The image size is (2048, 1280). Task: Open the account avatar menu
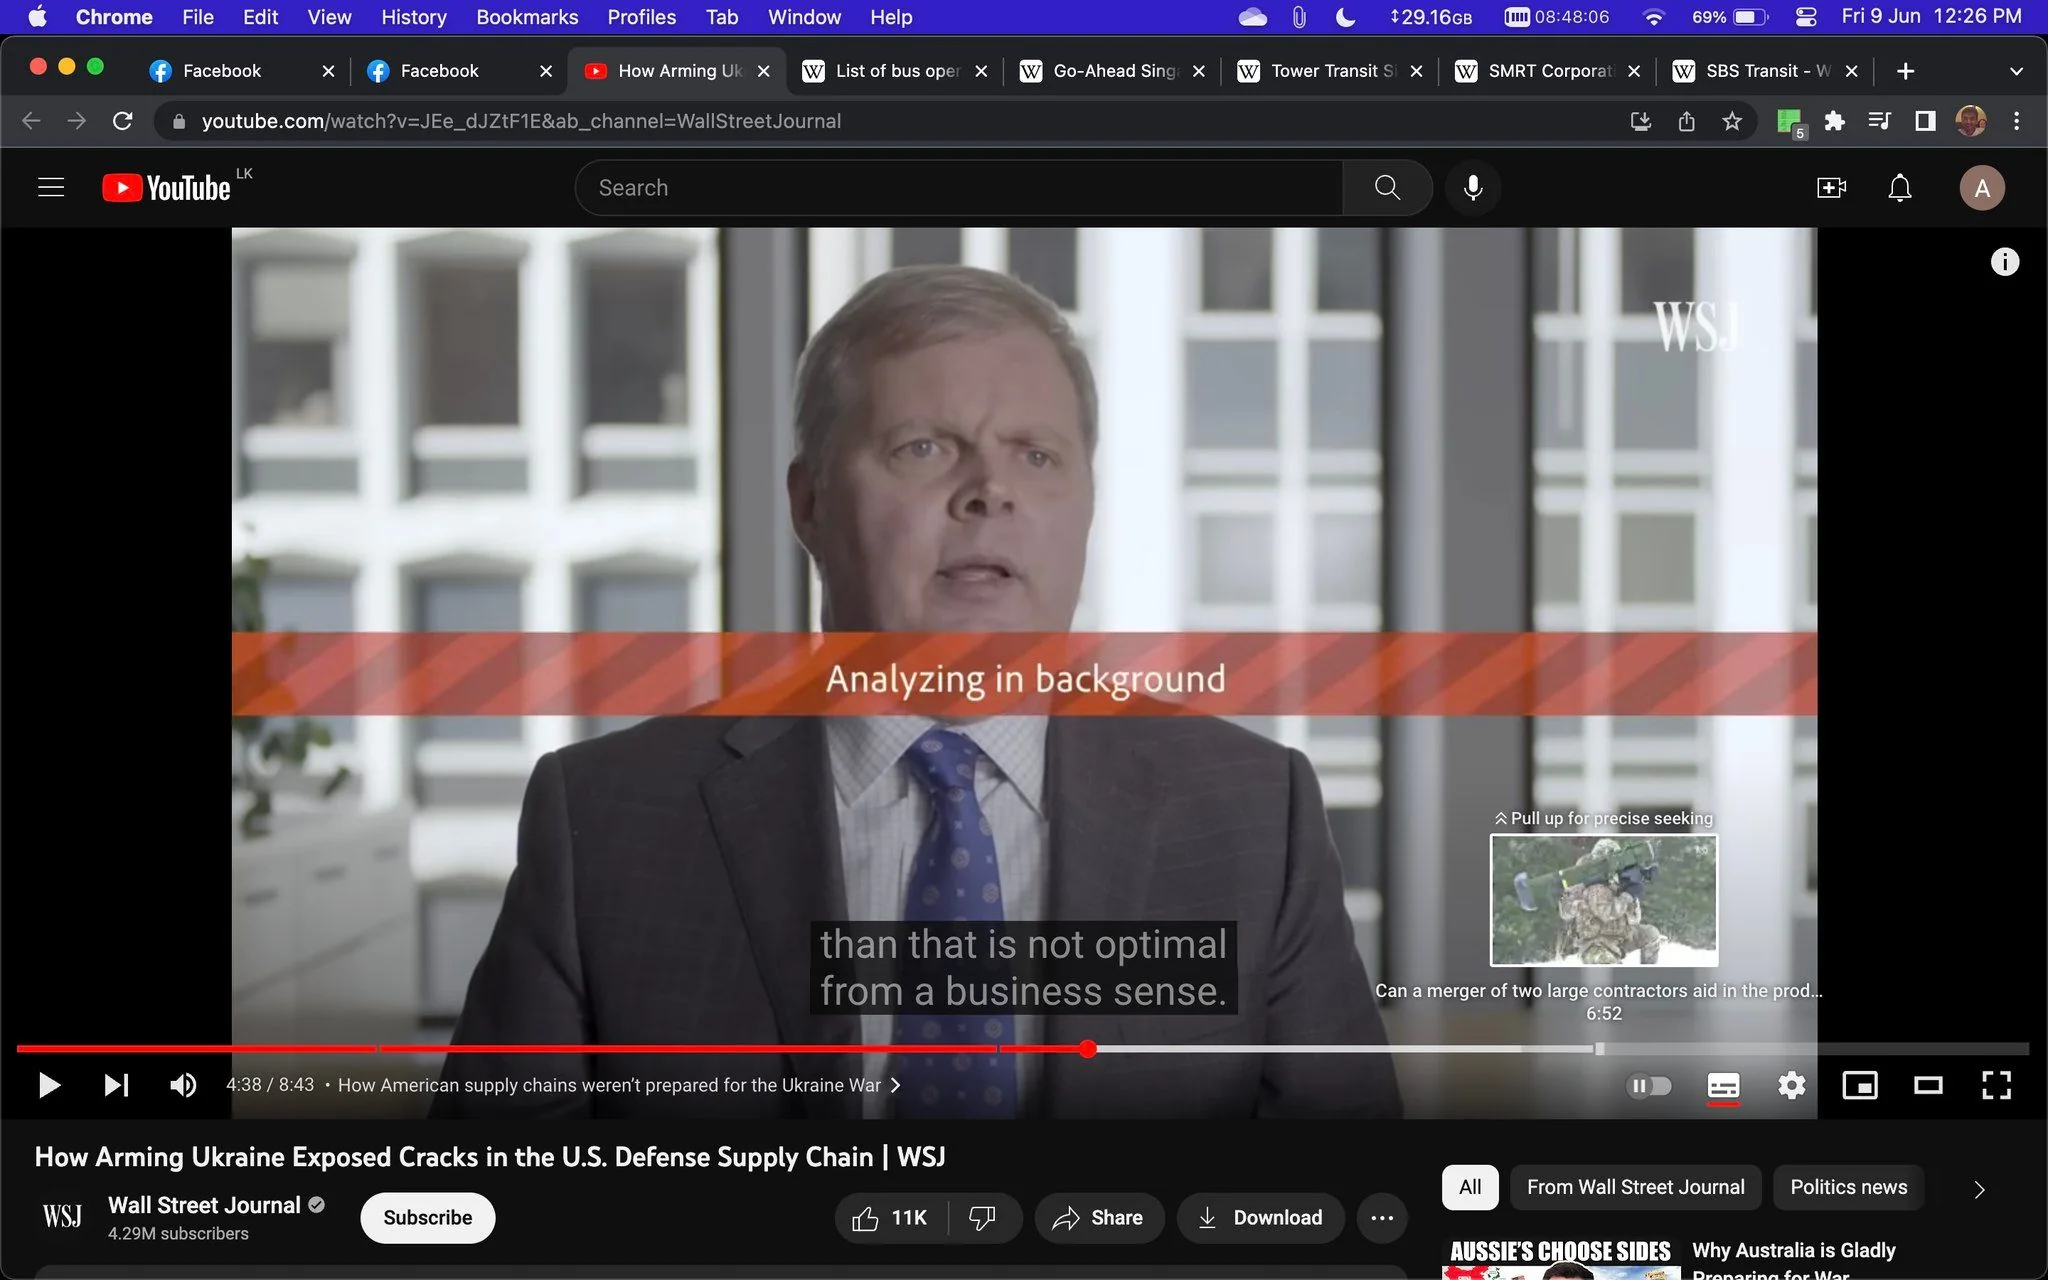(x=1981, y=188)
